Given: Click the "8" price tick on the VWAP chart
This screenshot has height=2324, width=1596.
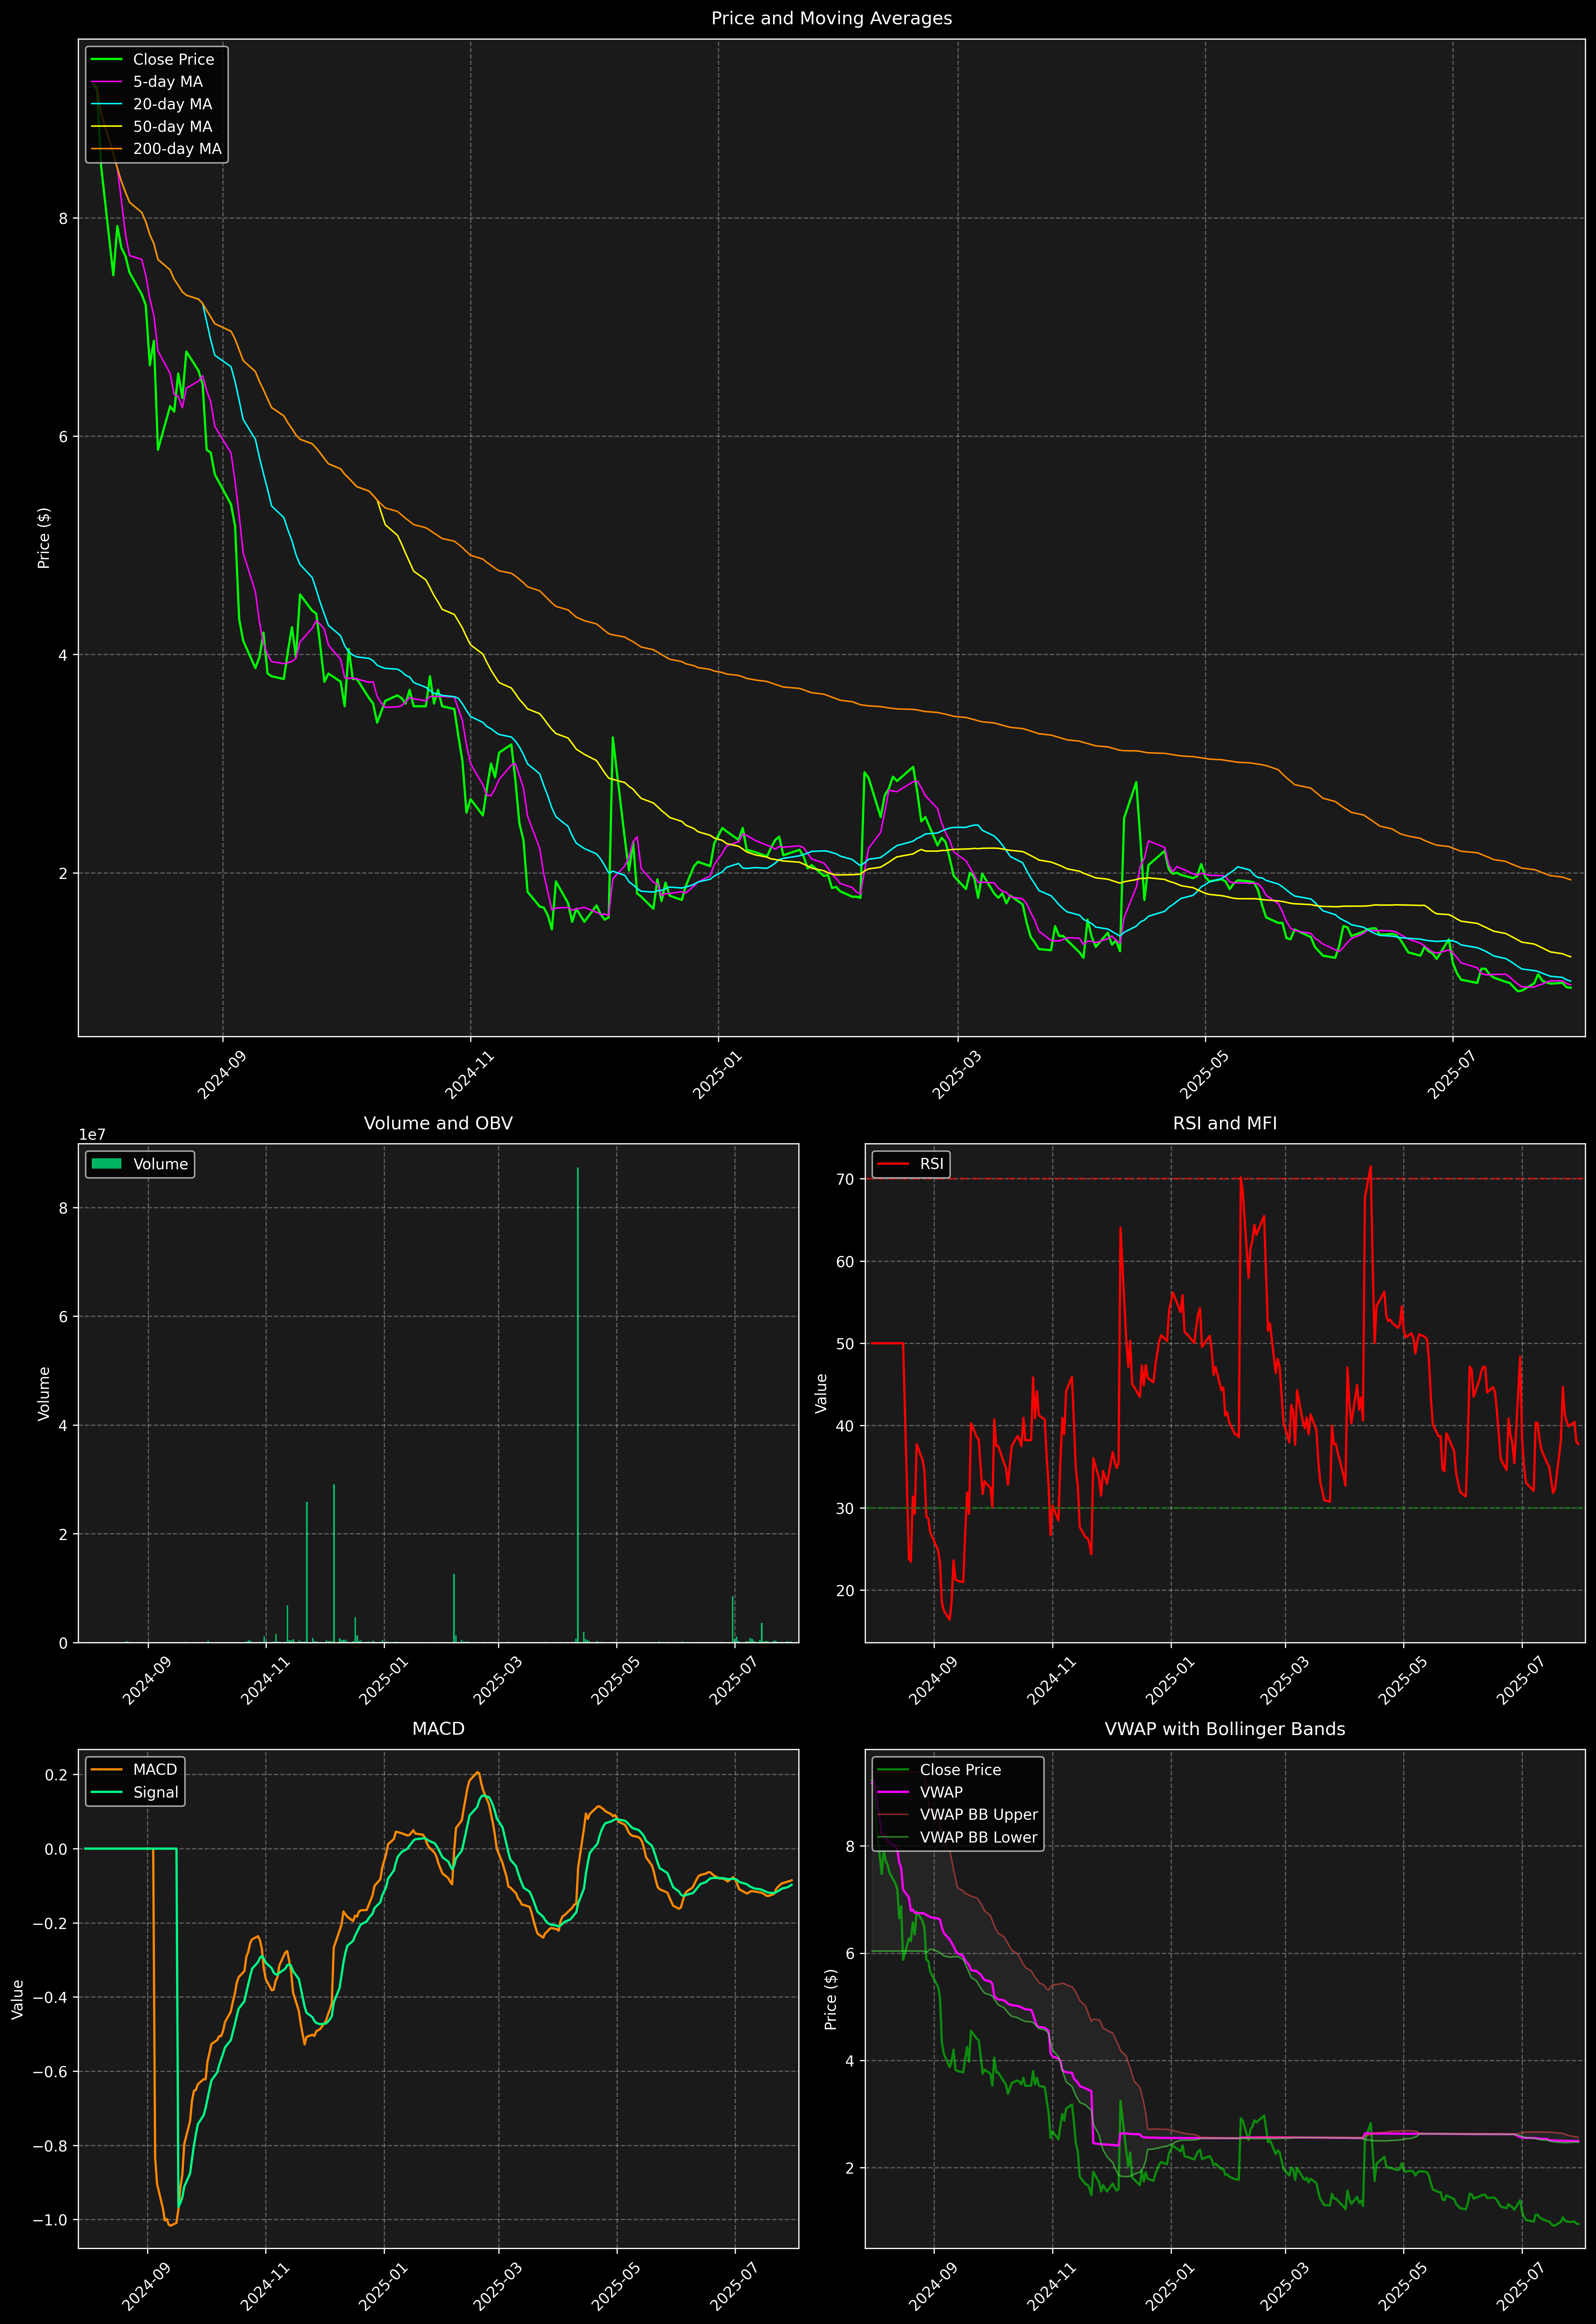Looking at the screenshot, I should 850,1846.
